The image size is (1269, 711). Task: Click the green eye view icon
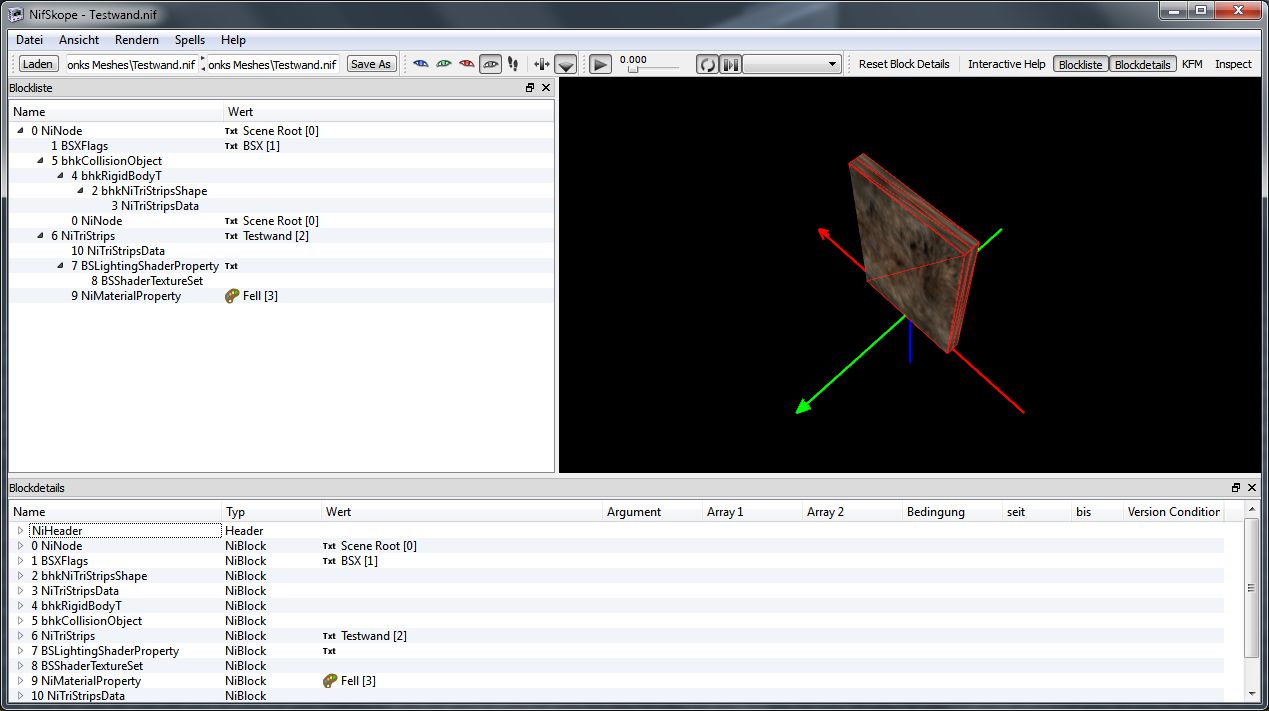click(x=444, y=64)
